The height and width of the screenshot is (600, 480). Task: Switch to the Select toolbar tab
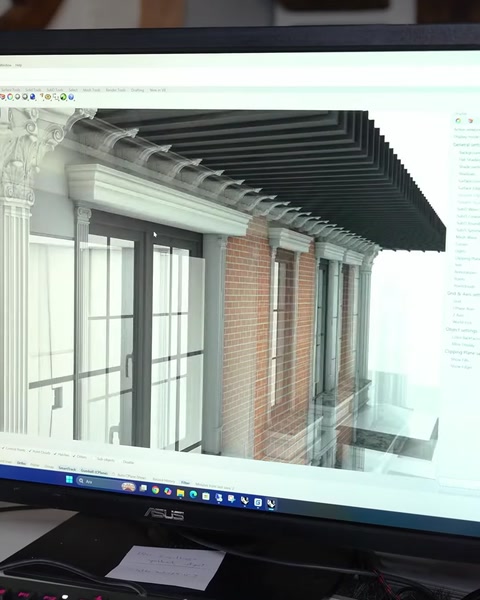pyautogui.click(x=73, y=90)
